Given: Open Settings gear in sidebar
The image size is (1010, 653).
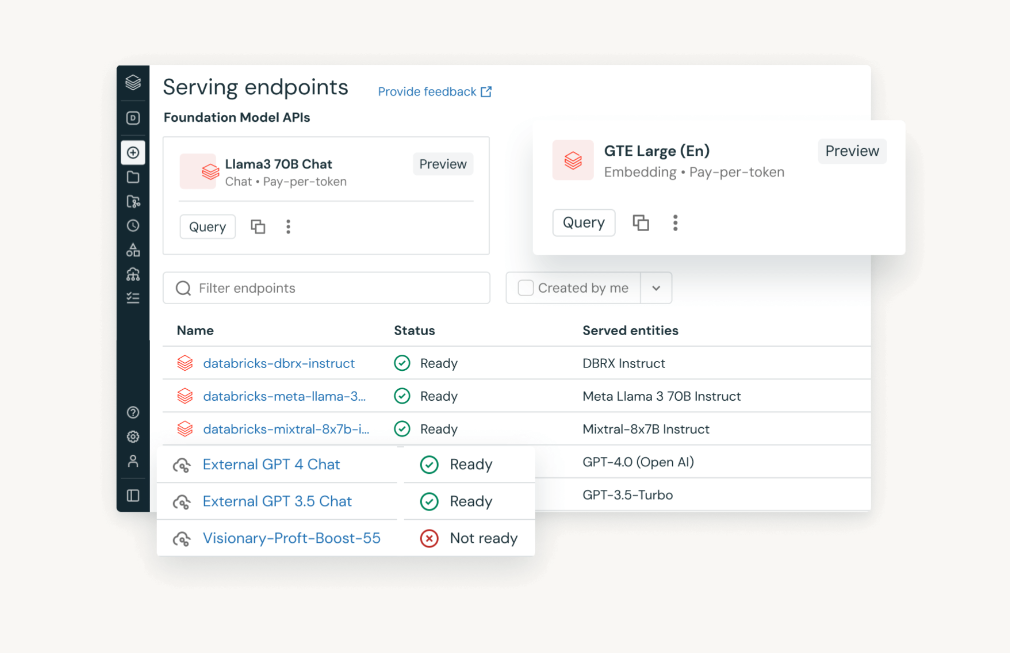Looking at the screenshot, I should 133,437.
